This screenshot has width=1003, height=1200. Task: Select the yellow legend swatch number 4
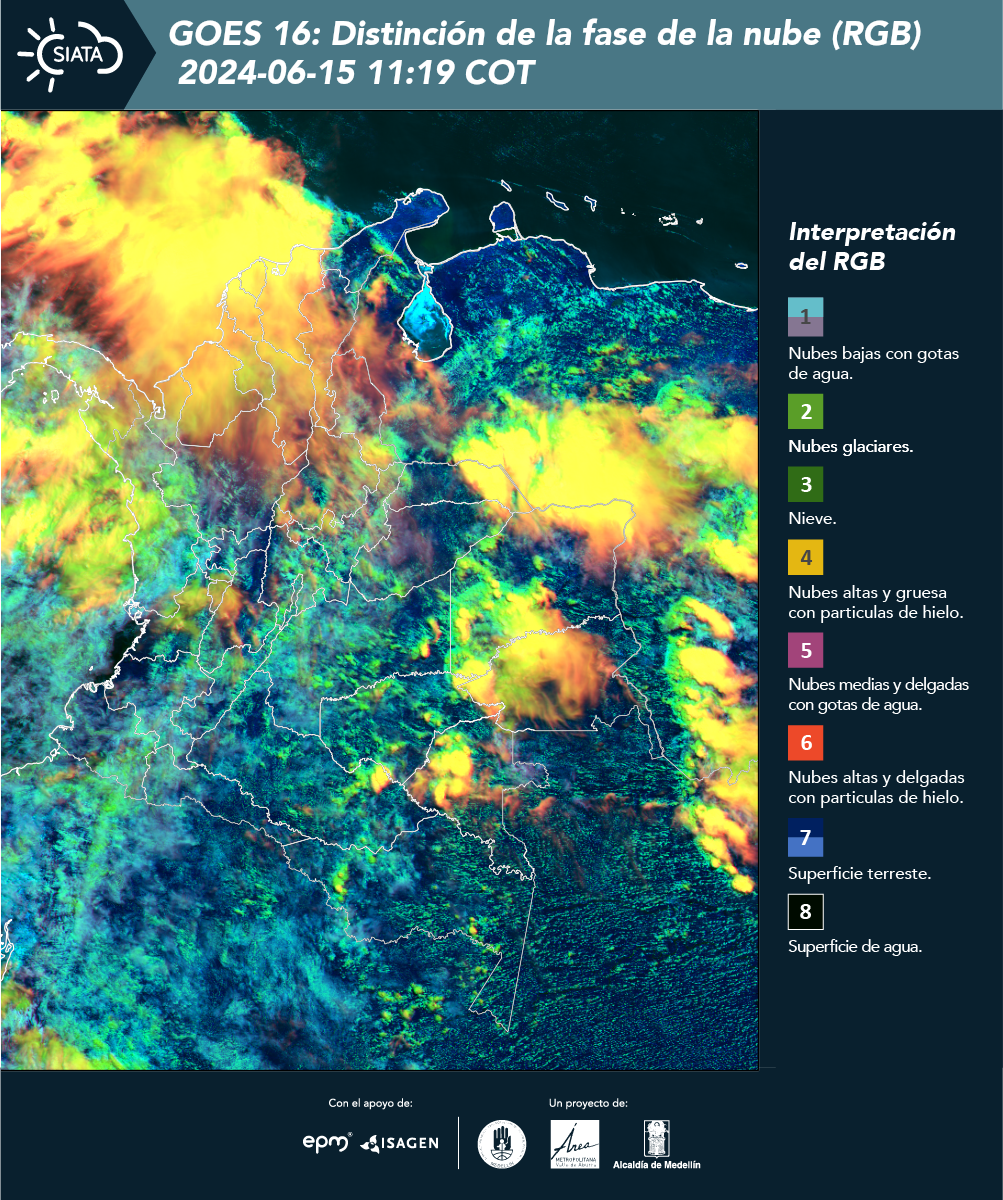[806, 557]
